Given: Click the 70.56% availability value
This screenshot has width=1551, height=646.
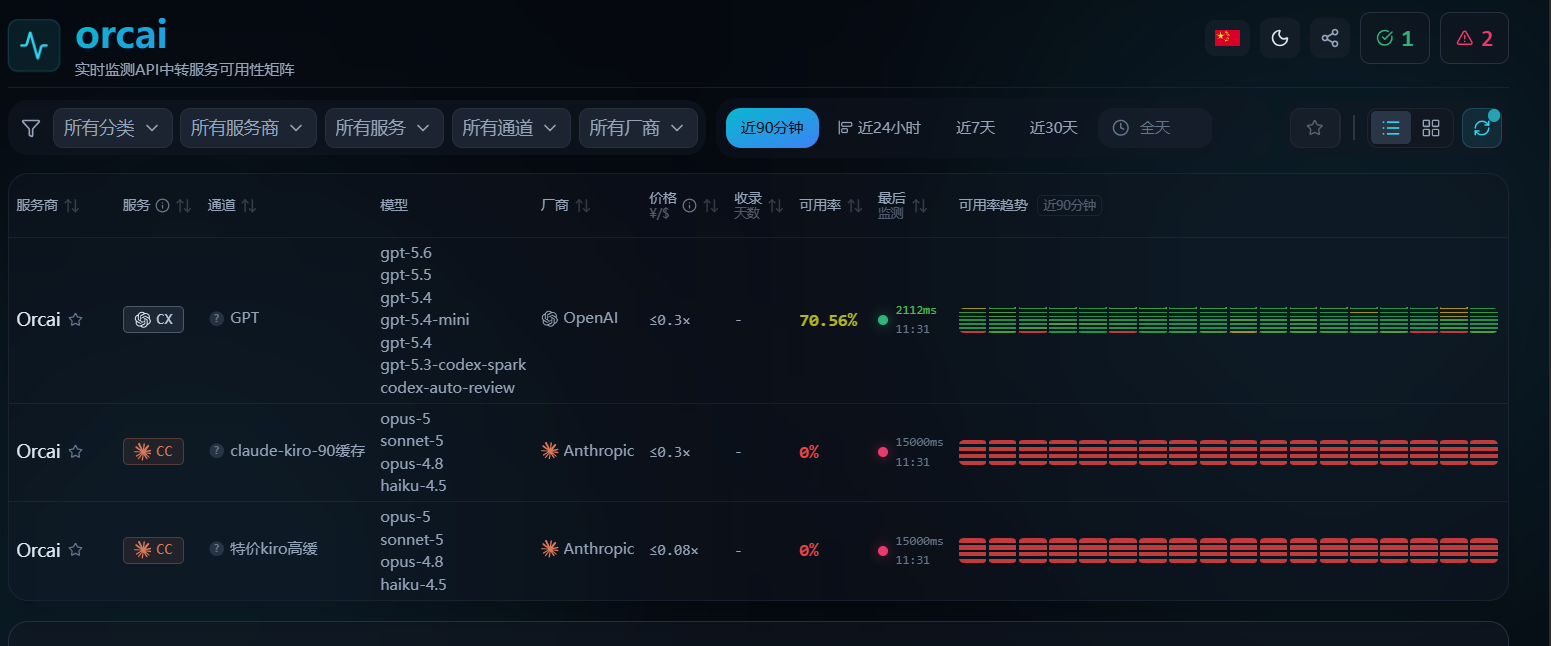Looking at the screenshot, I should [828, 320].
